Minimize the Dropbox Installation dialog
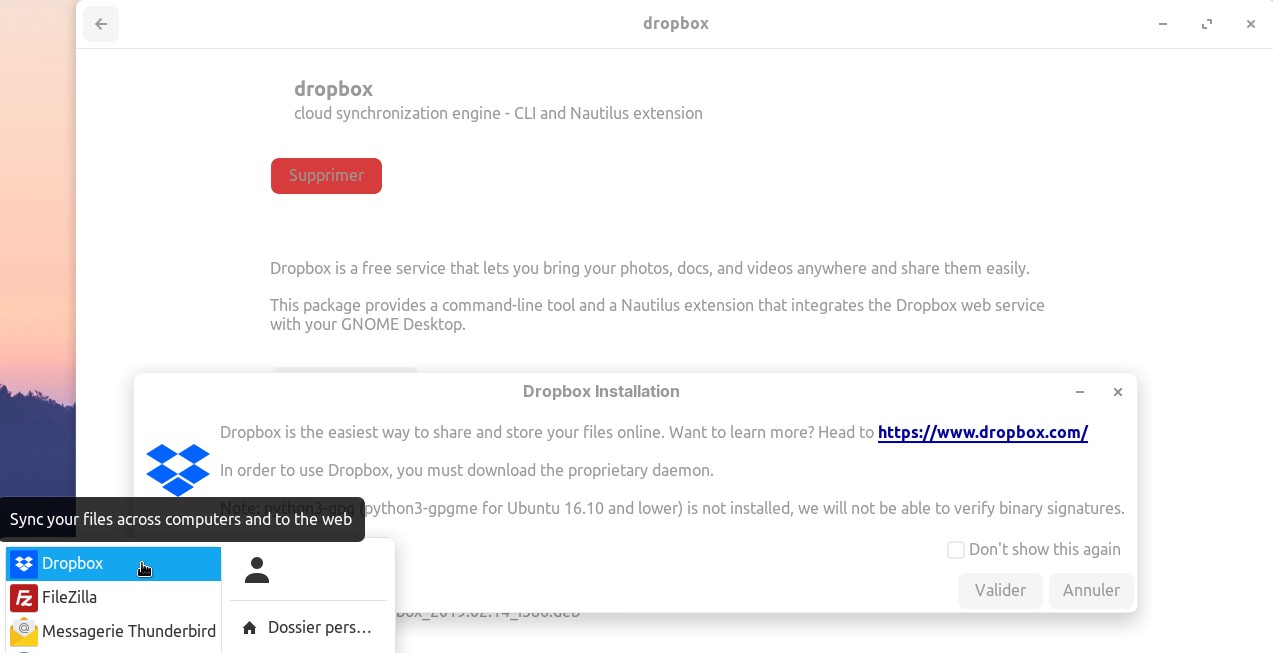The width and height of the screenshot is (1273, 653). [1080, 392]
